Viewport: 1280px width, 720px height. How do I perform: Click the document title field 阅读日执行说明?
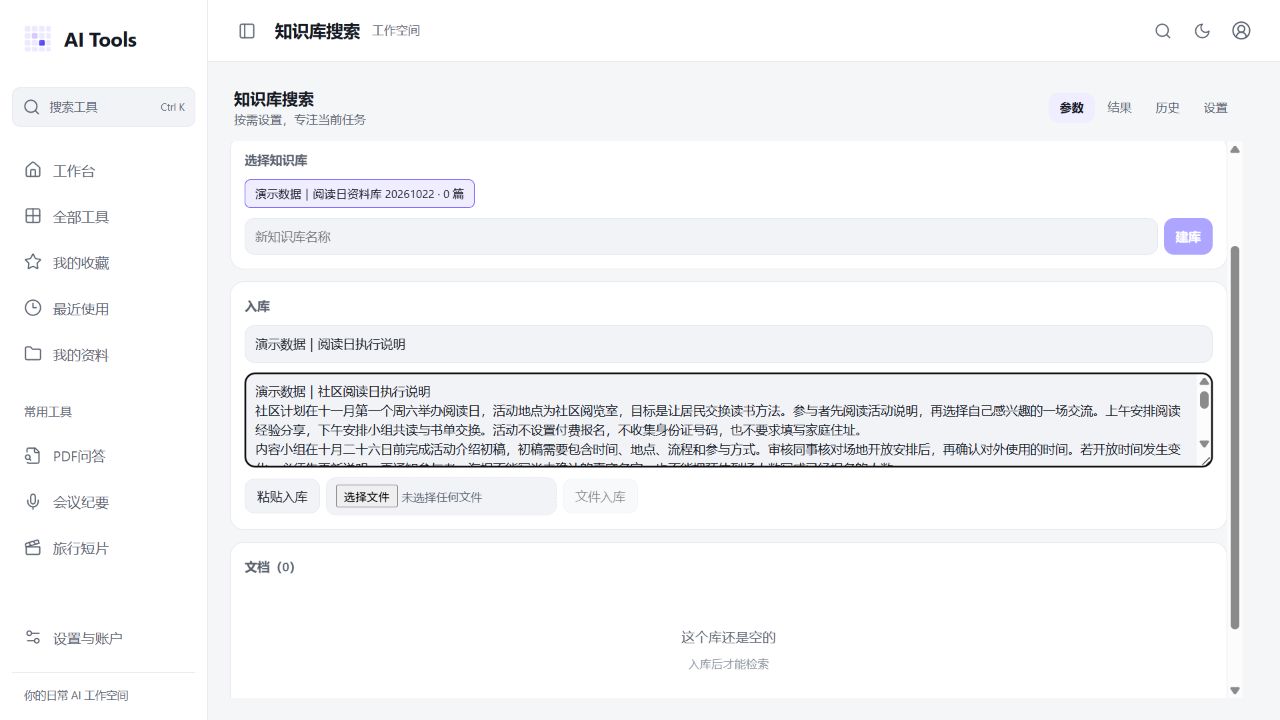pos(729,344)
